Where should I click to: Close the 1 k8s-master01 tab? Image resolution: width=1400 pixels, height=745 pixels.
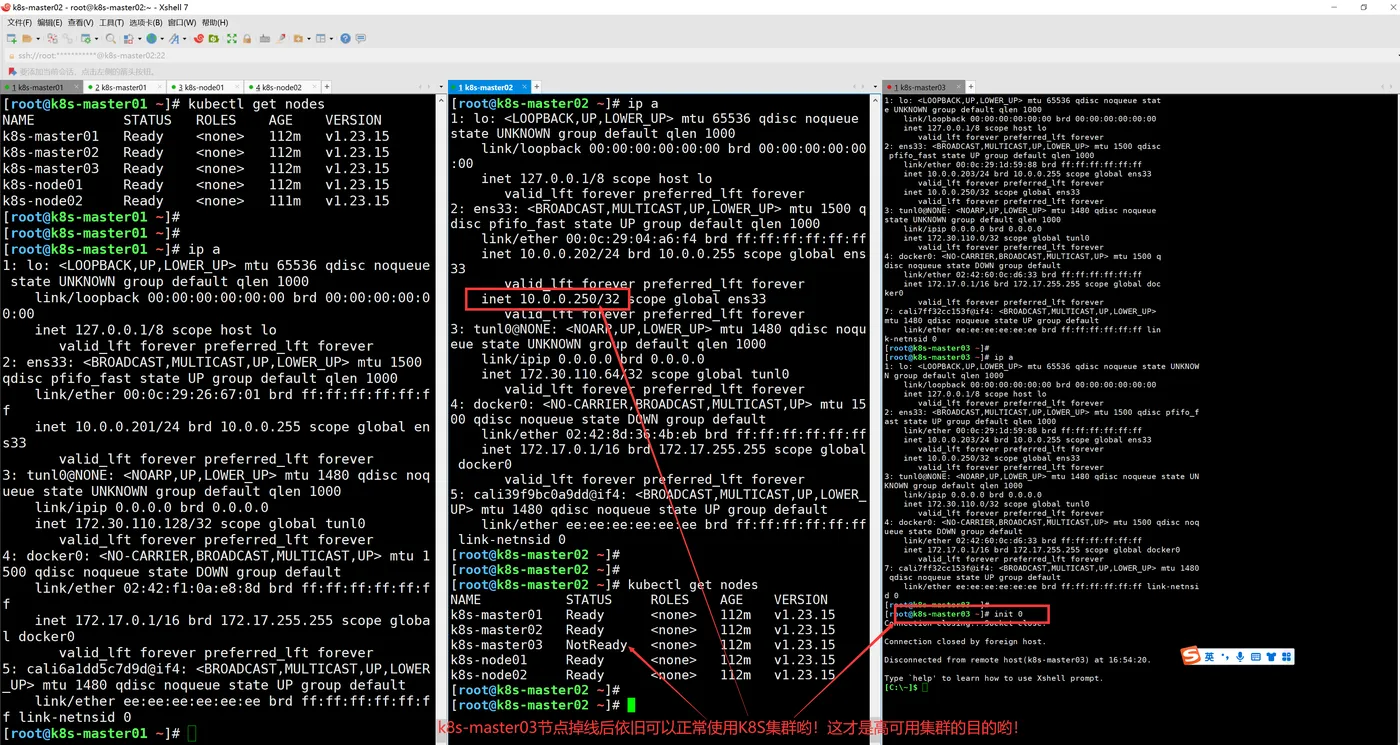[77, 87]
